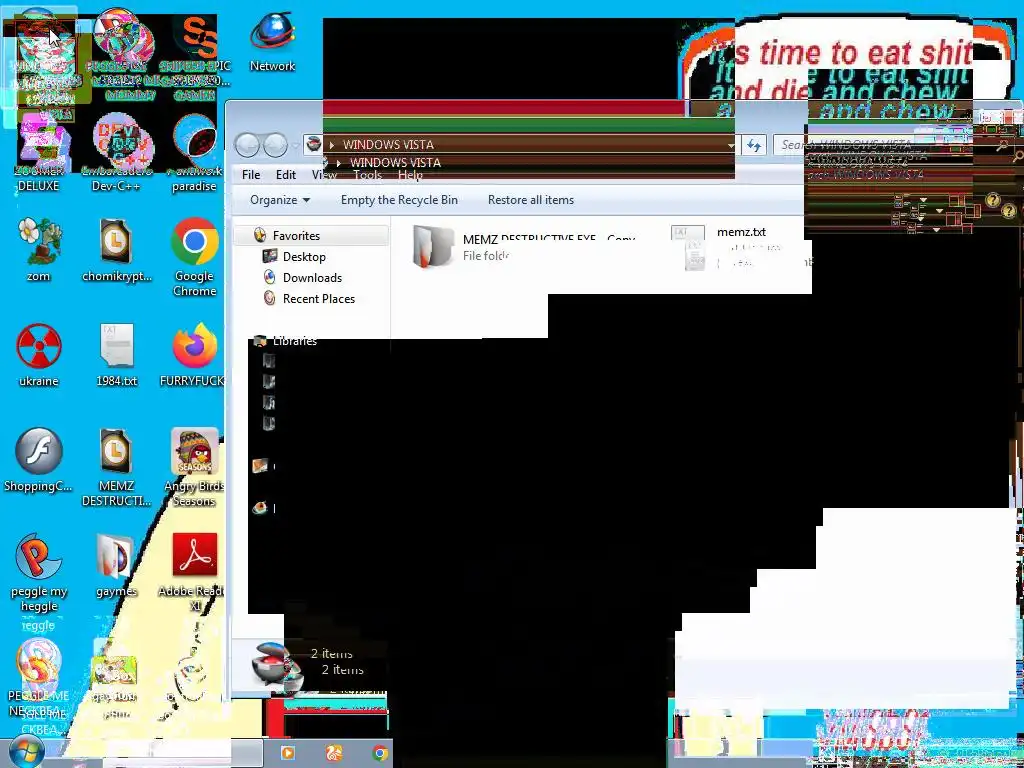Click the media player taskbar icon
1024x768 pixels.
tap(287, 754)
